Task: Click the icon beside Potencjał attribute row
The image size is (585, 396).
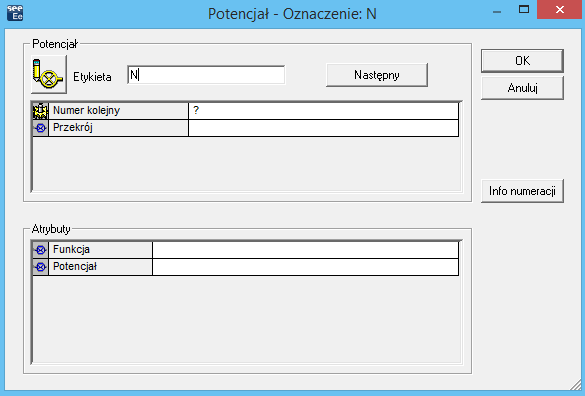Action: pyautogui.click(x=40, y=267)
